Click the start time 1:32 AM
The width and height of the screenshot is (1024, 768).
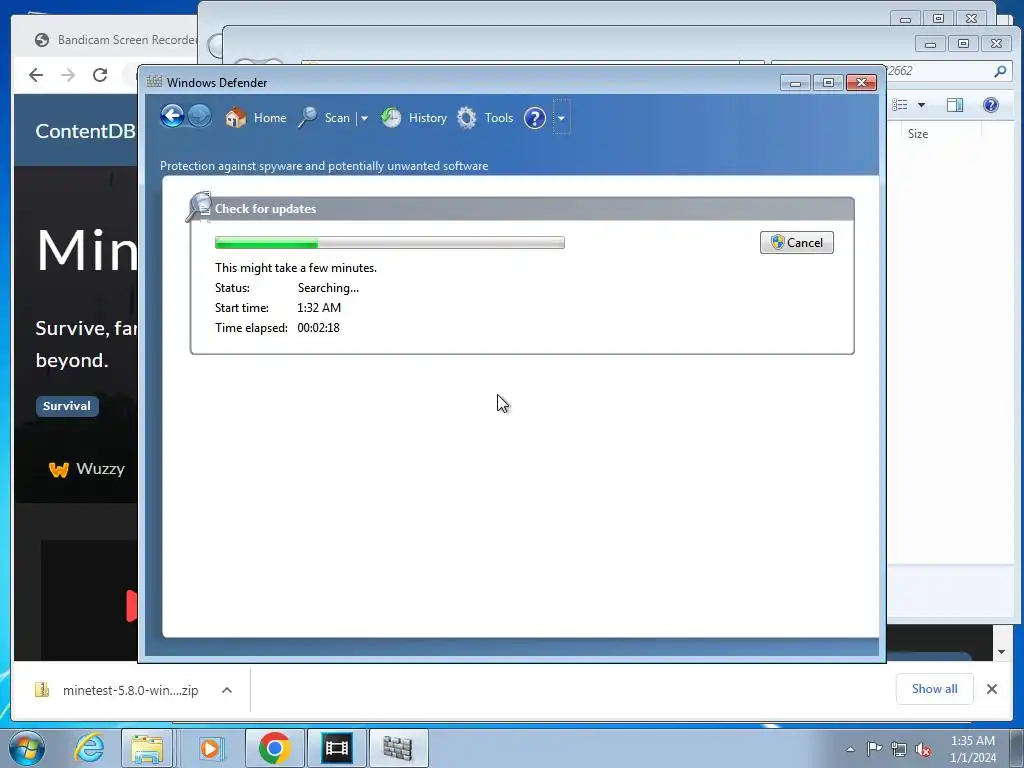319,308
